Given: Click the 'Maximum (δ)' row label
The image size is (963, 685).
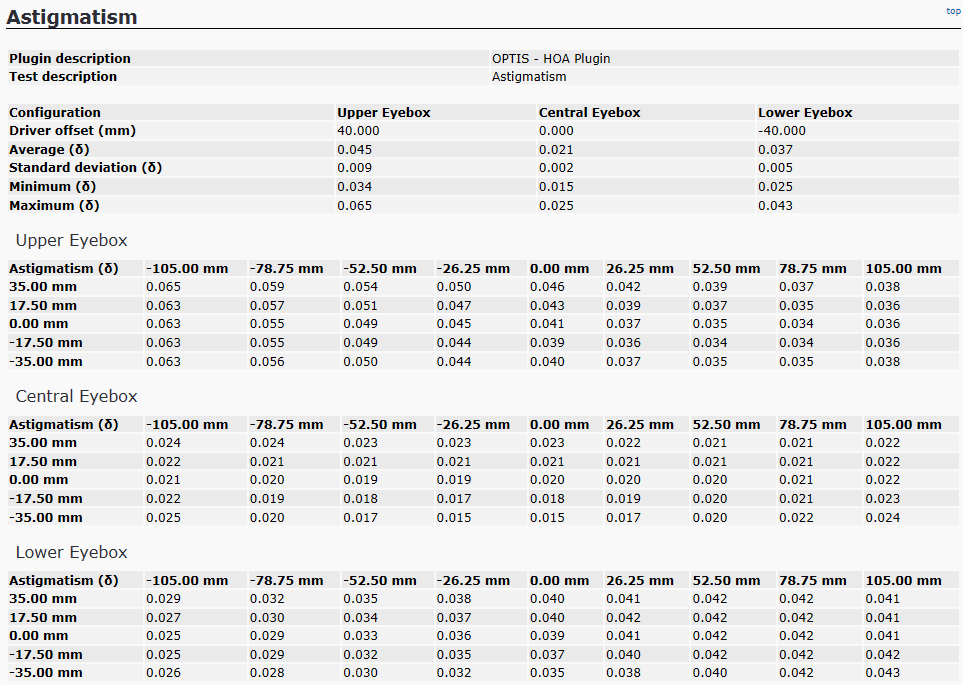Looking at the screenshot, I should [x=55, y=206].
